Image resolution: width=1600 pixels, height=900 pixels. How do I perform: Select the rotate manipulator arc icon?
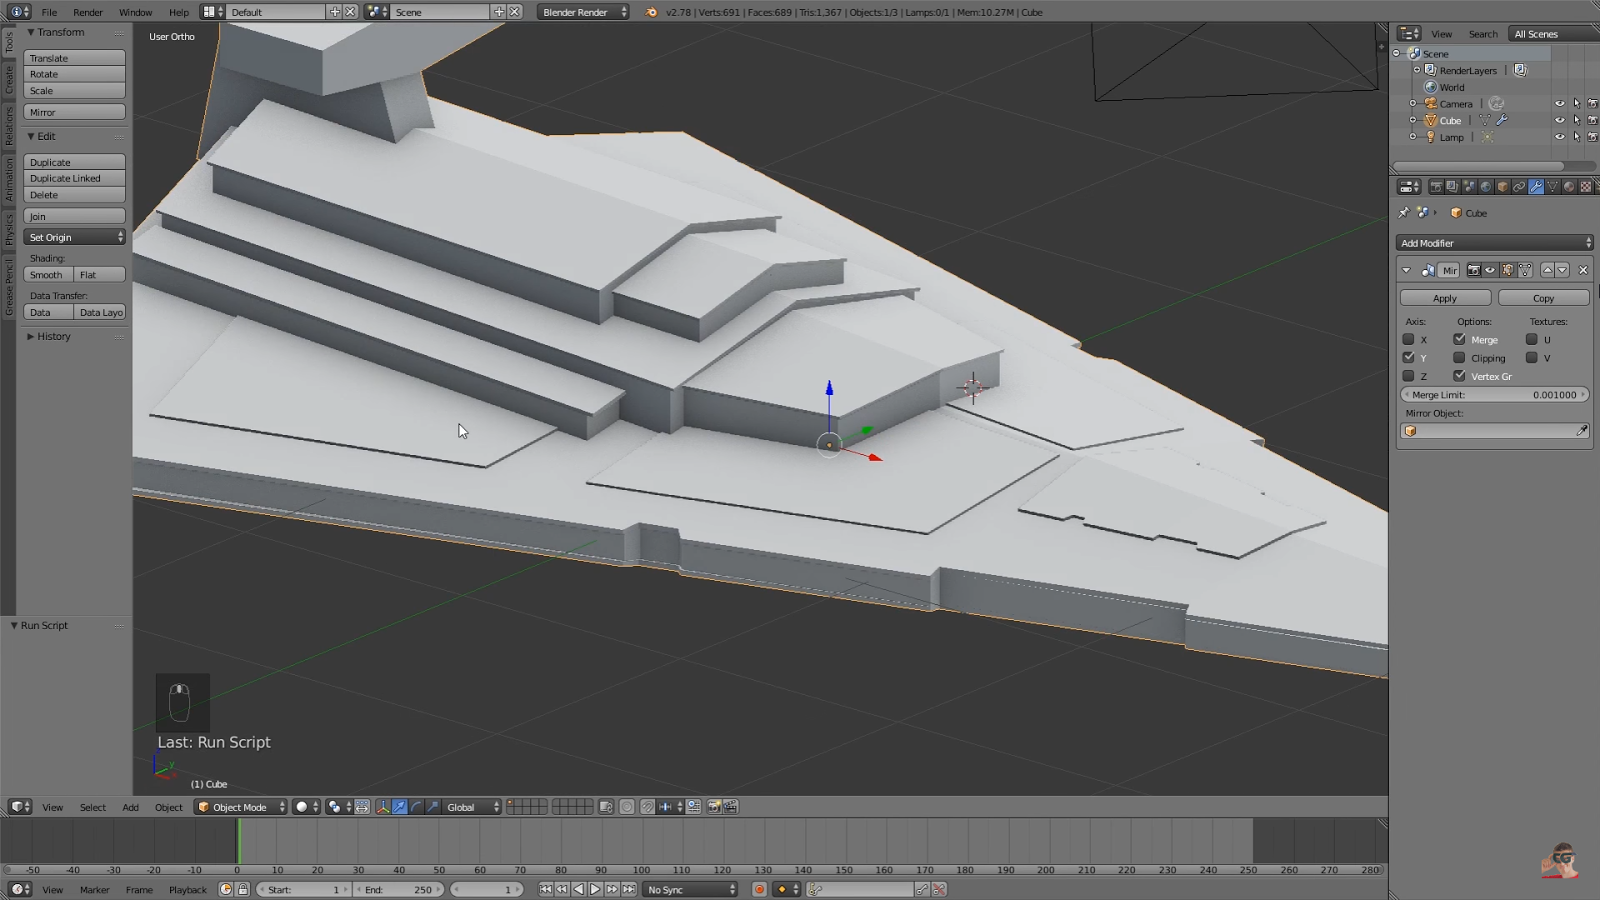pyautogui.click(x=416, y=807)
